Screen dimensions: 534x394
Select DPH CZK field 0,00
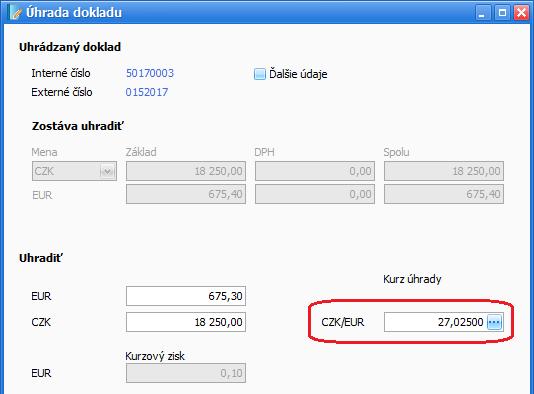315,171
